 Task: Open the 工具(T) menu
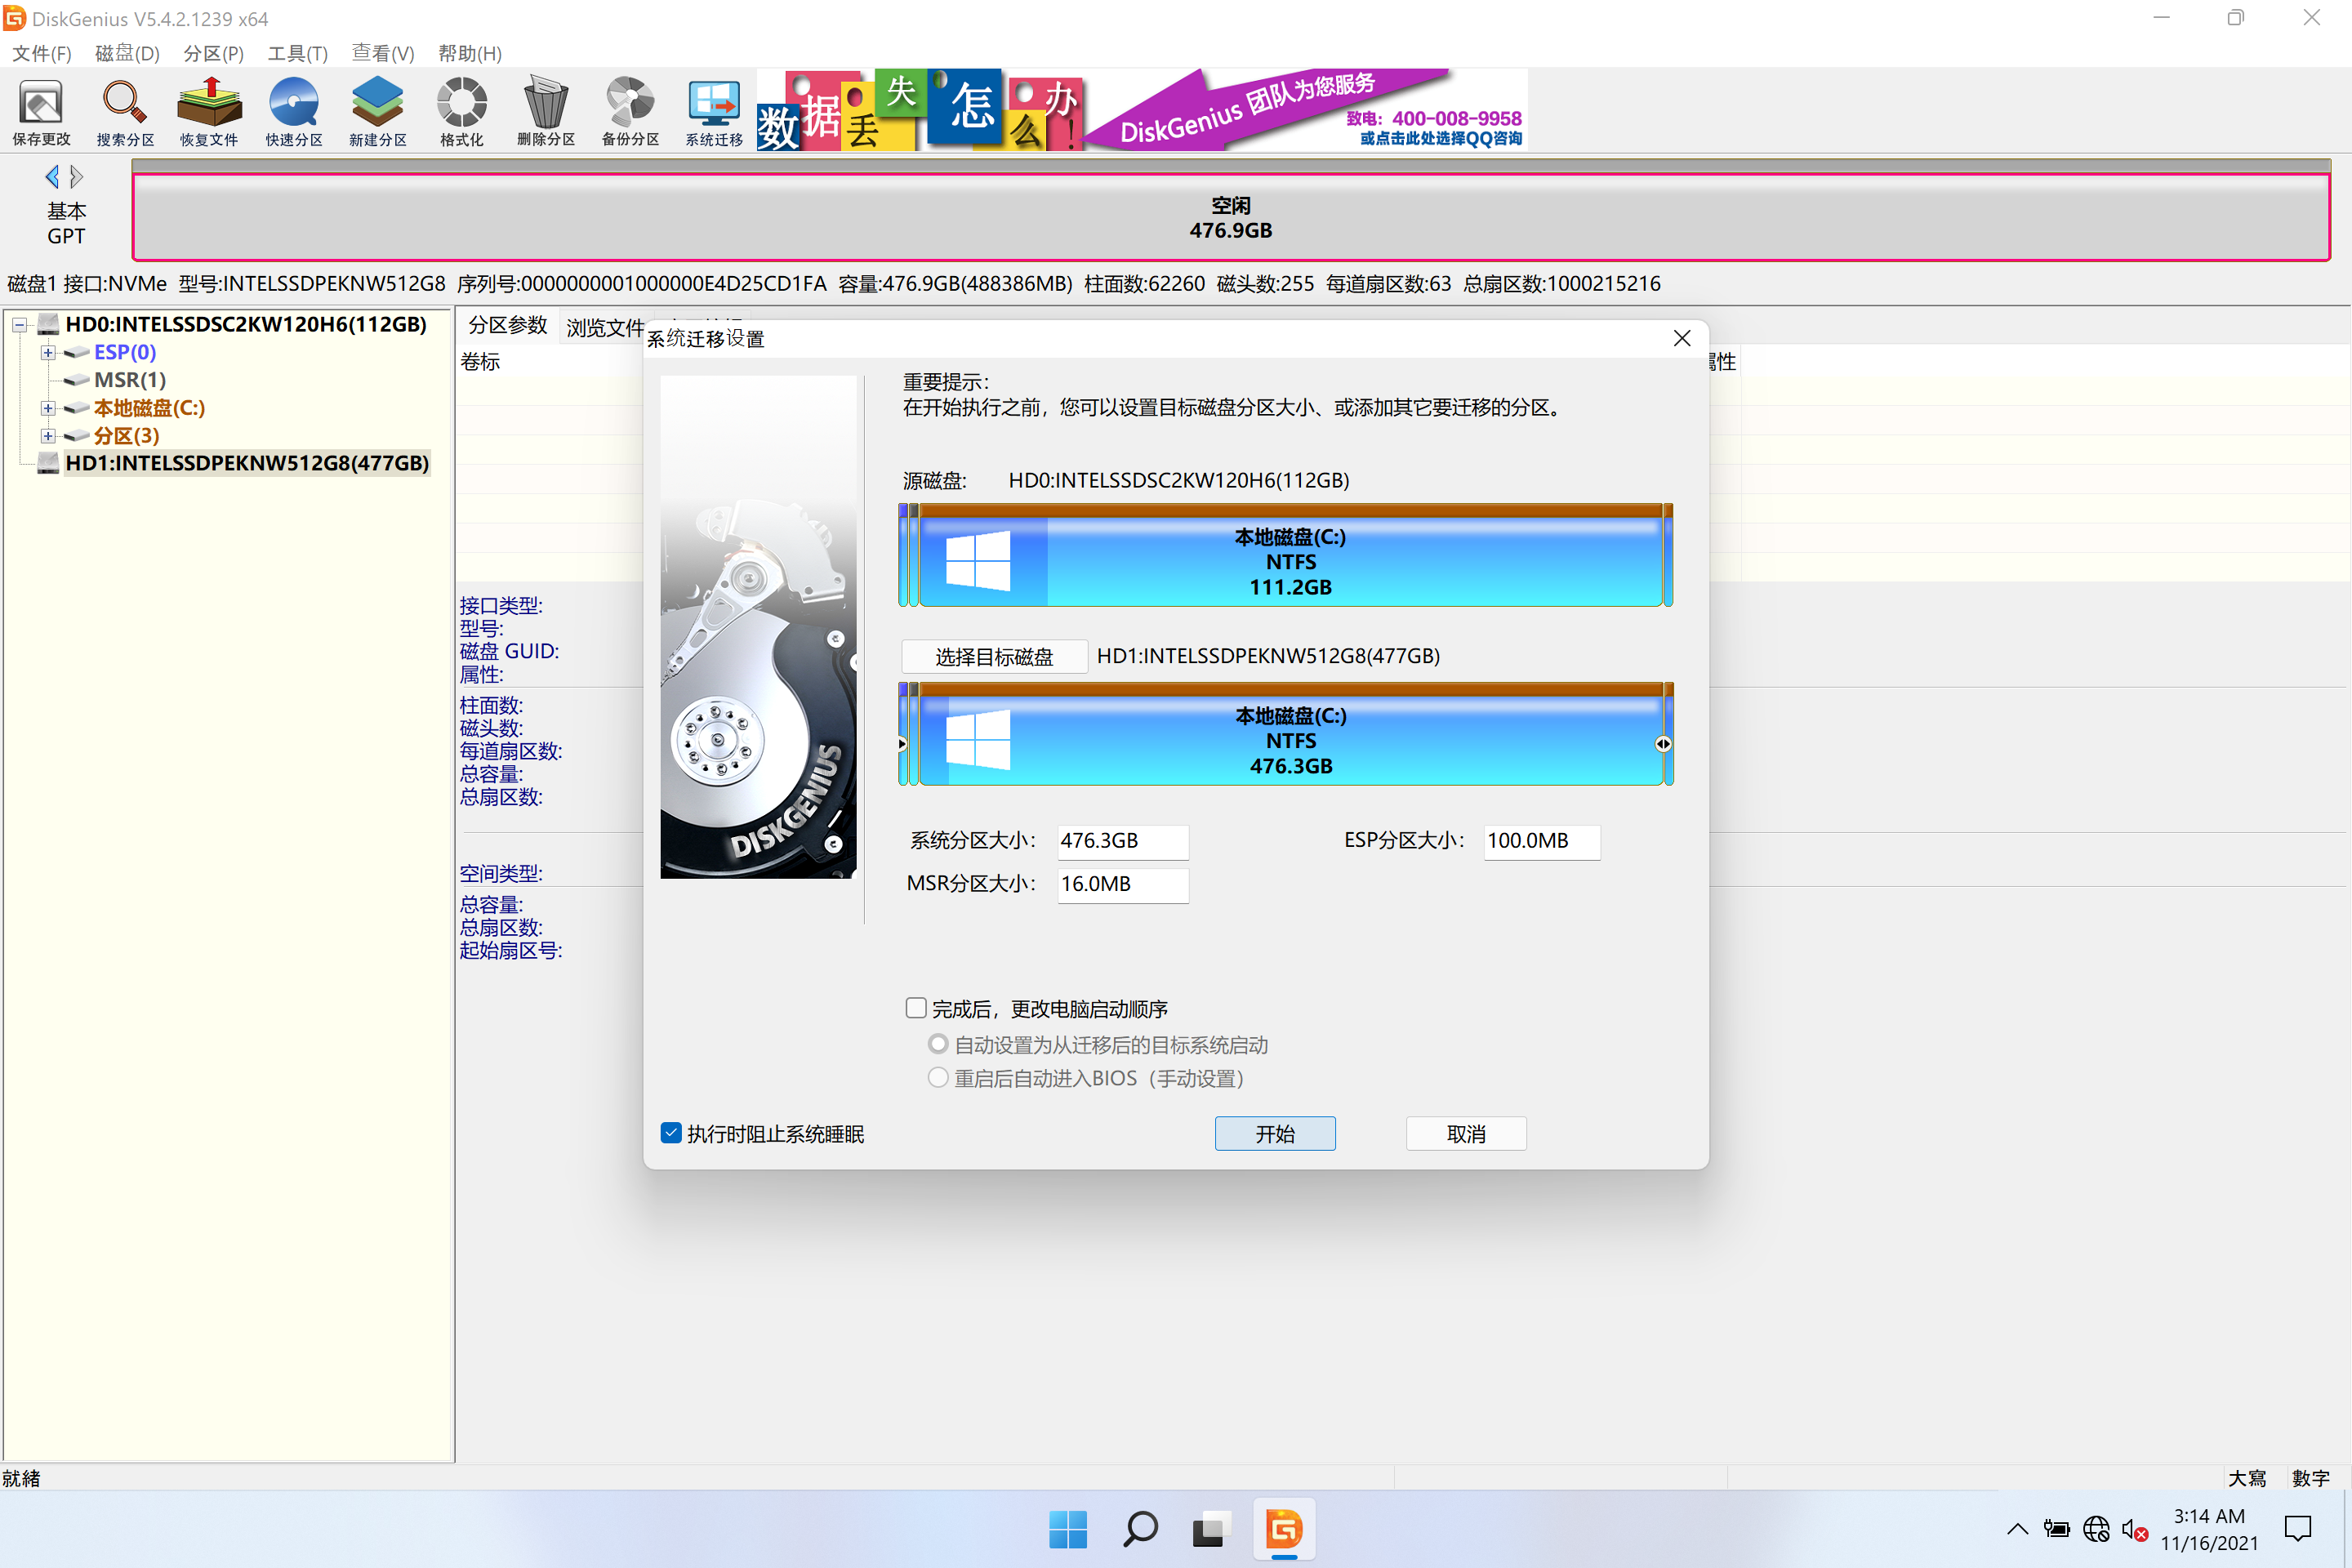297,53
